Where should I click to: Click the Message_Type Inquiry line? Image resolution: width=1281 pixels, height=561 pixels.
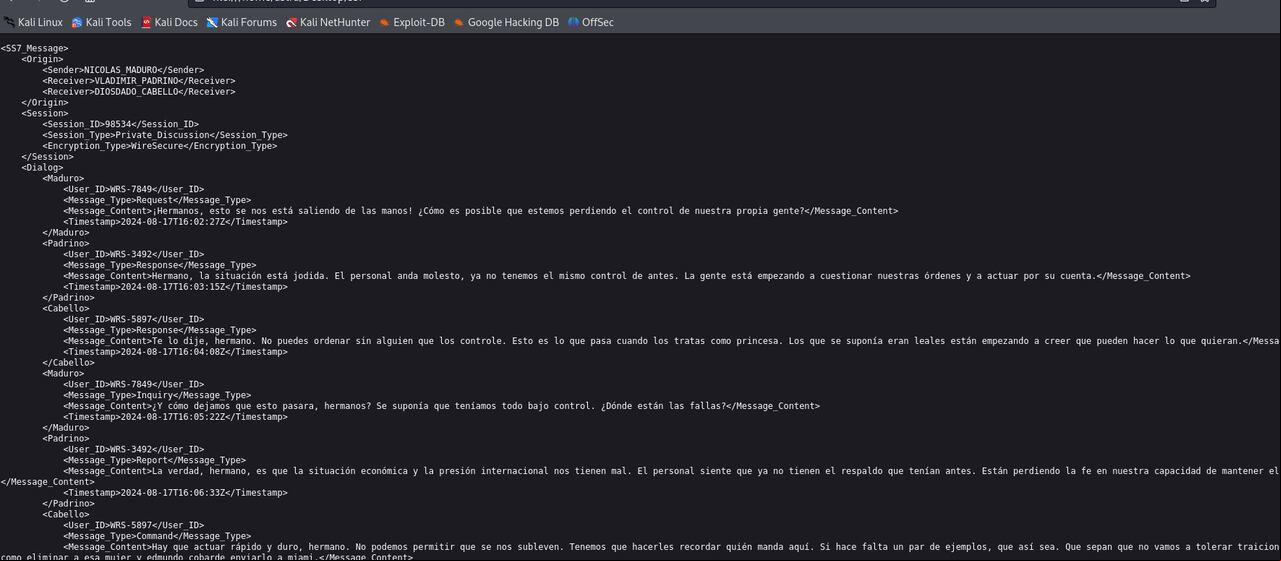click(158, 395)
